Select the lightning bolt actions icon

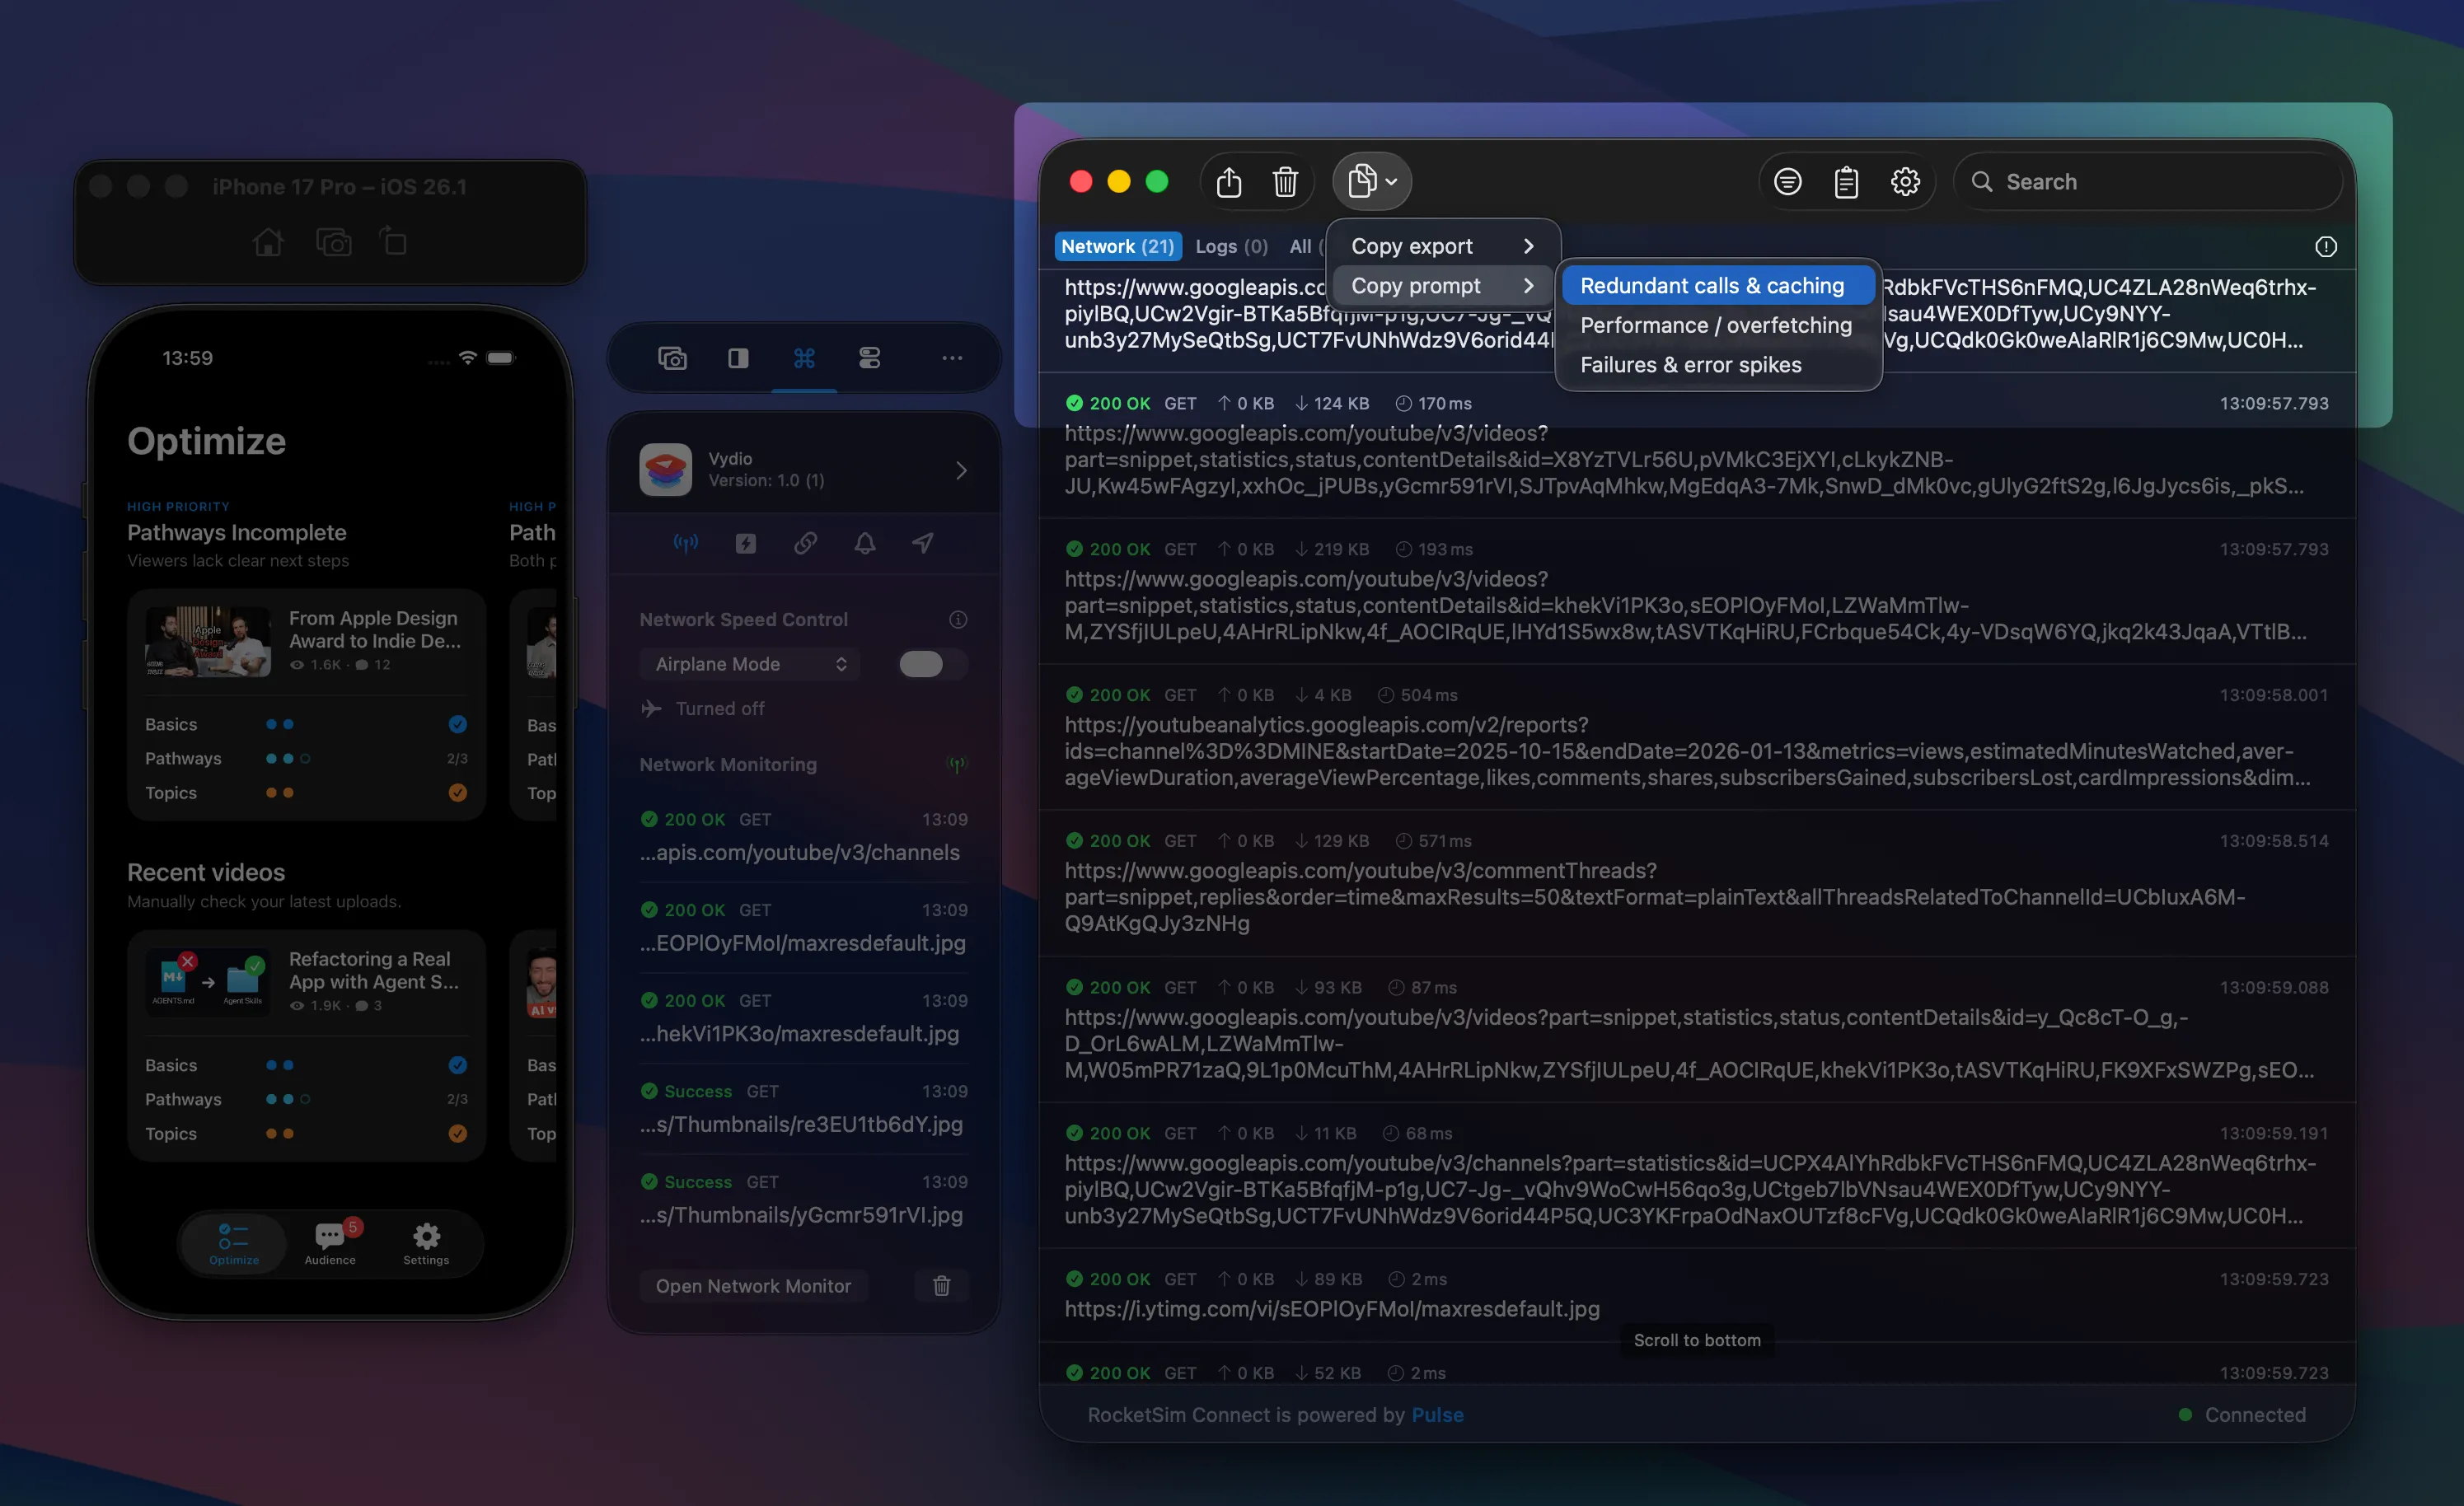(745, 543)
